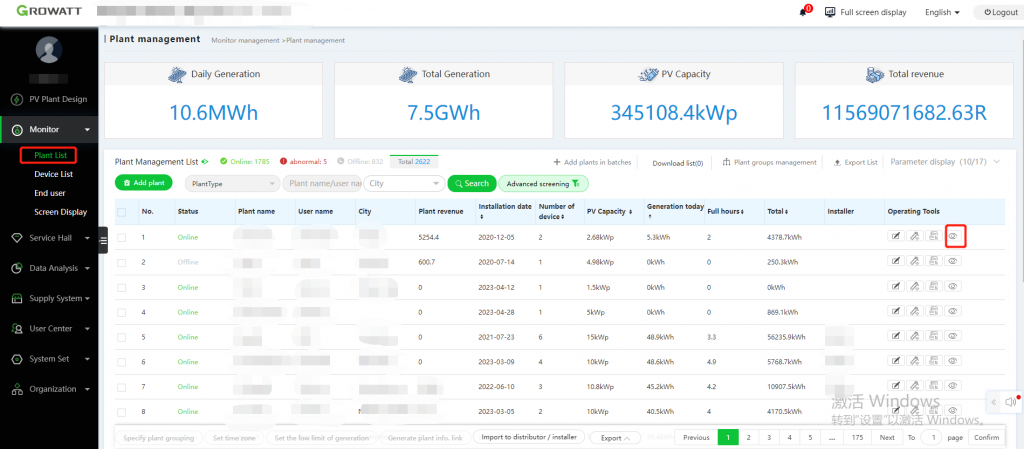Image resolution: width=1024 pixels, height=449 pixels.
Task: Click the wrench tool icon in plant row 4
Action: (x=915, y=312)
